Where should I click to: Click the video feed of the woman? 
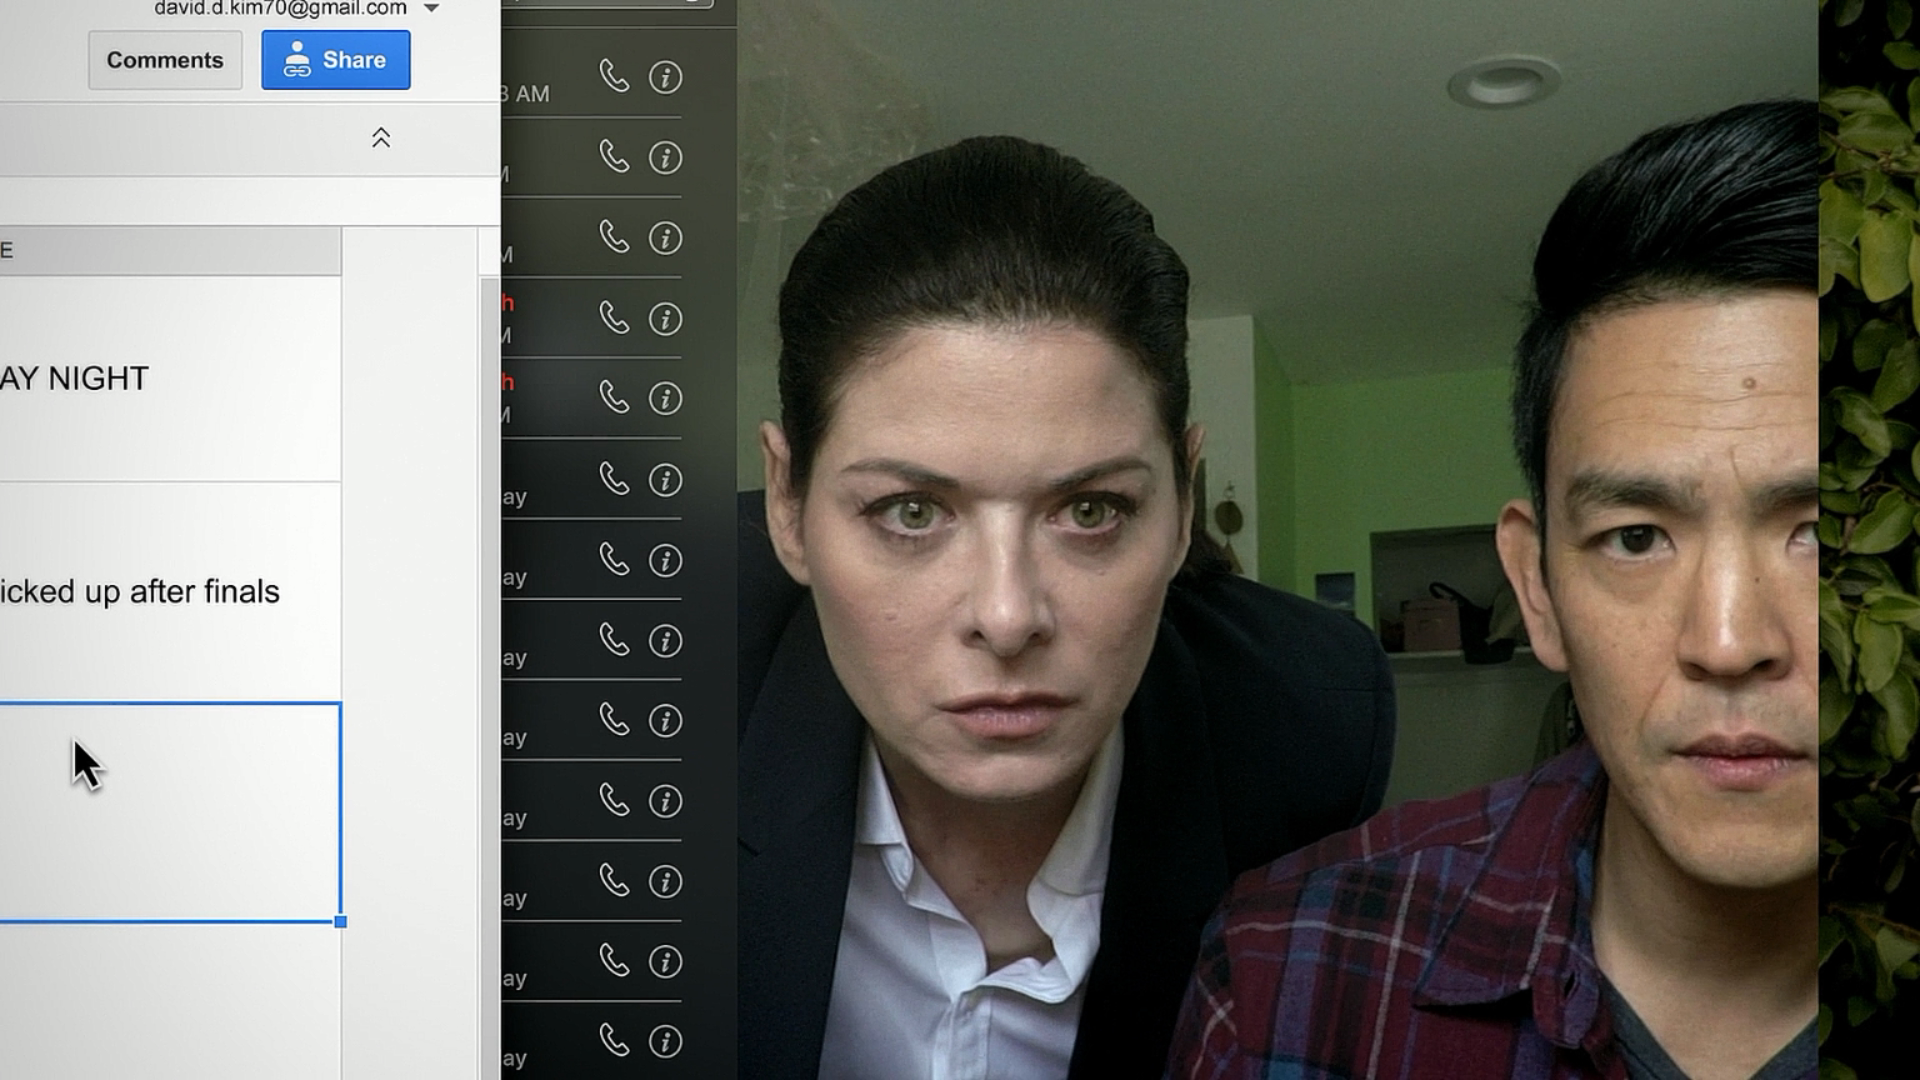click(1000, 600)
